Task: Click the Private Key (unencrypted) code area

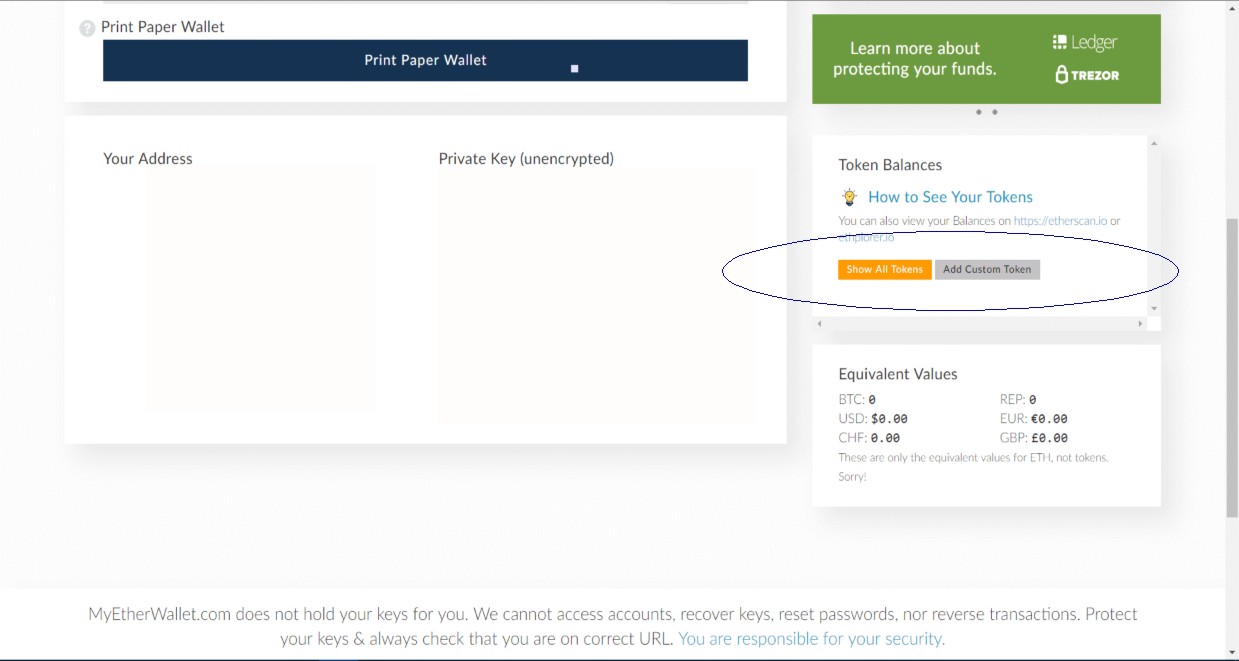Action: 590,295
